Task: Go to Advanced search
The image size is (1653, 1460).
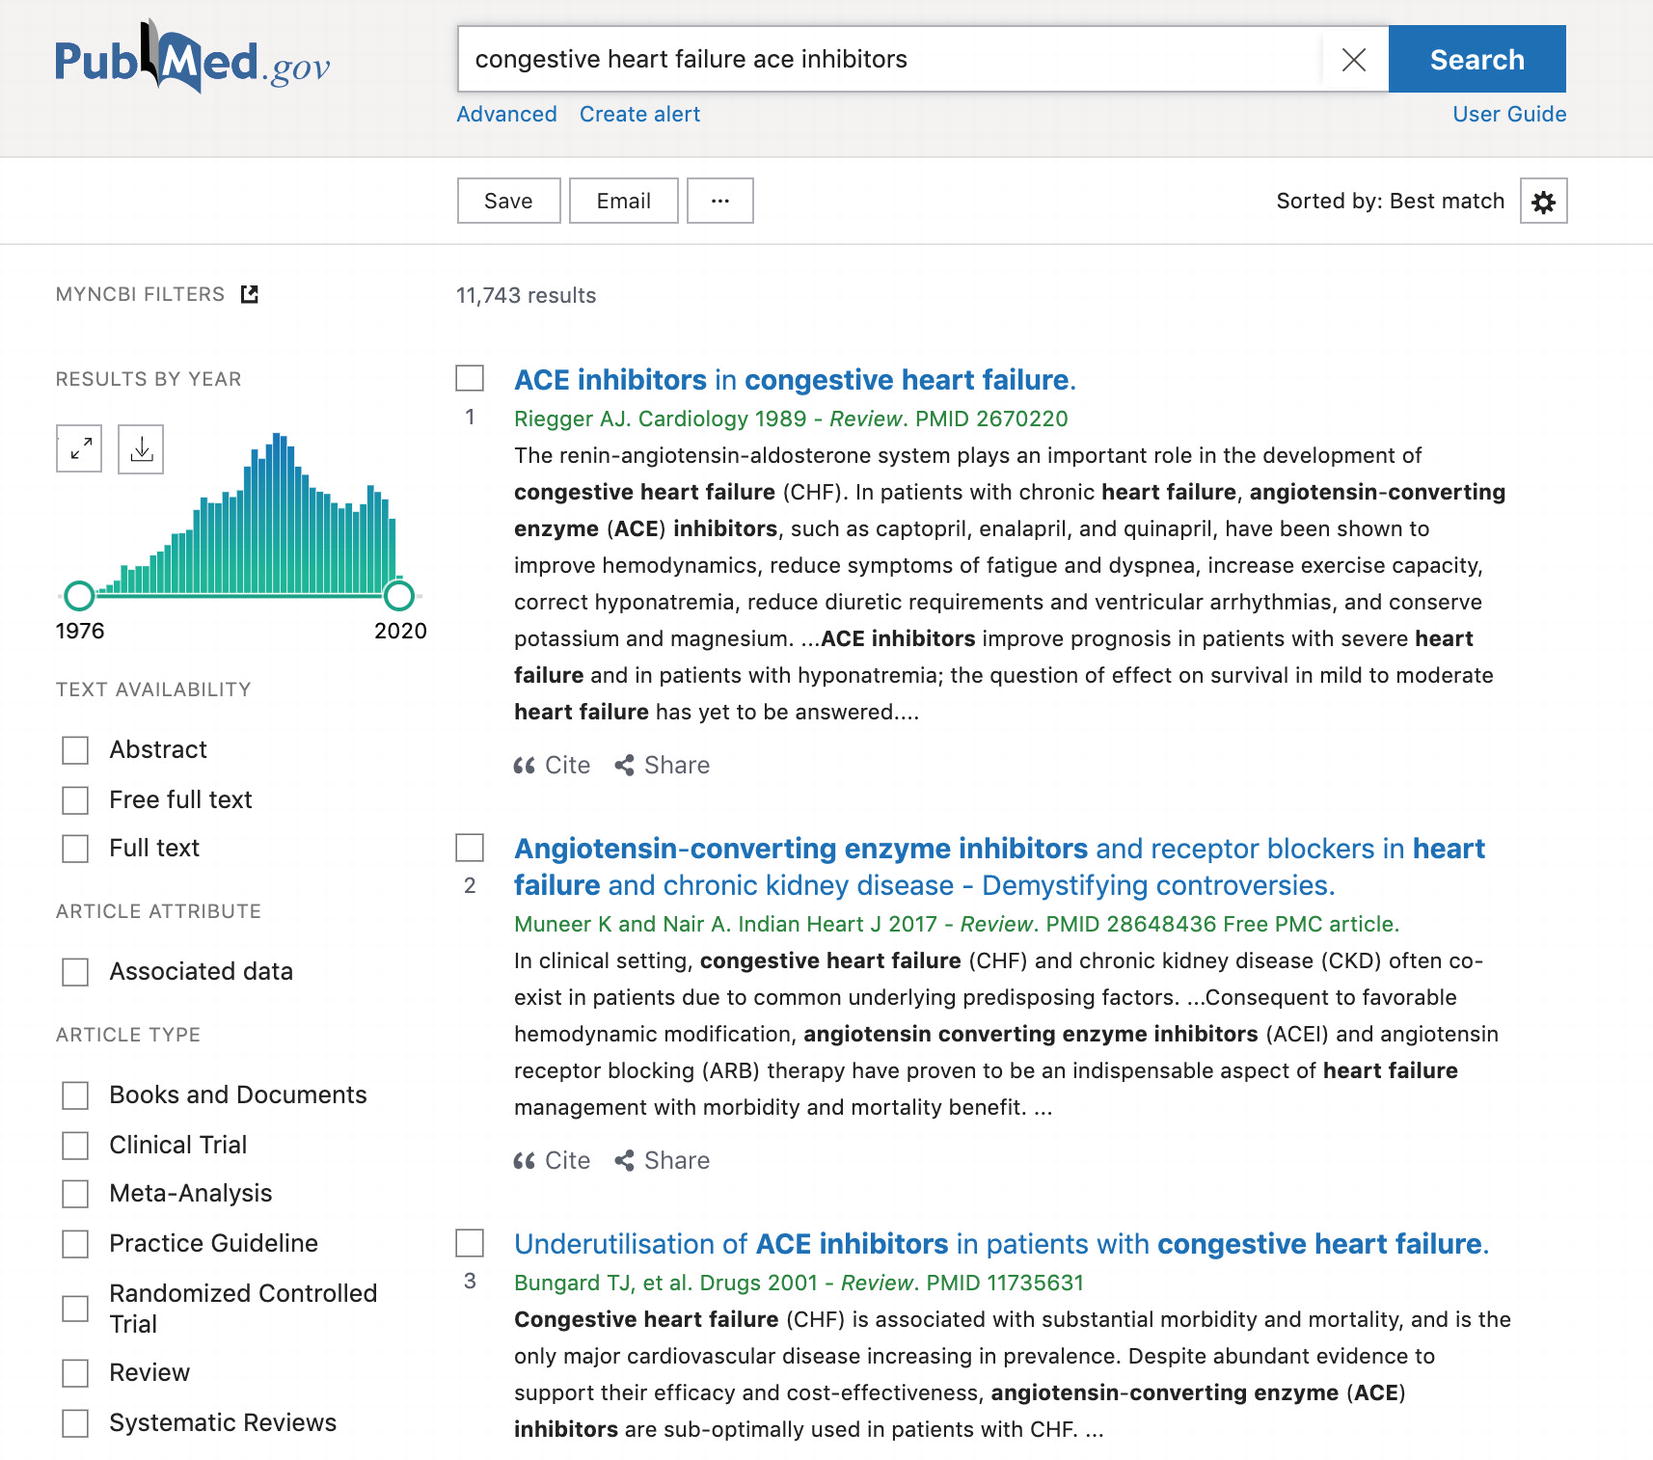Action: tap(506, 114)
